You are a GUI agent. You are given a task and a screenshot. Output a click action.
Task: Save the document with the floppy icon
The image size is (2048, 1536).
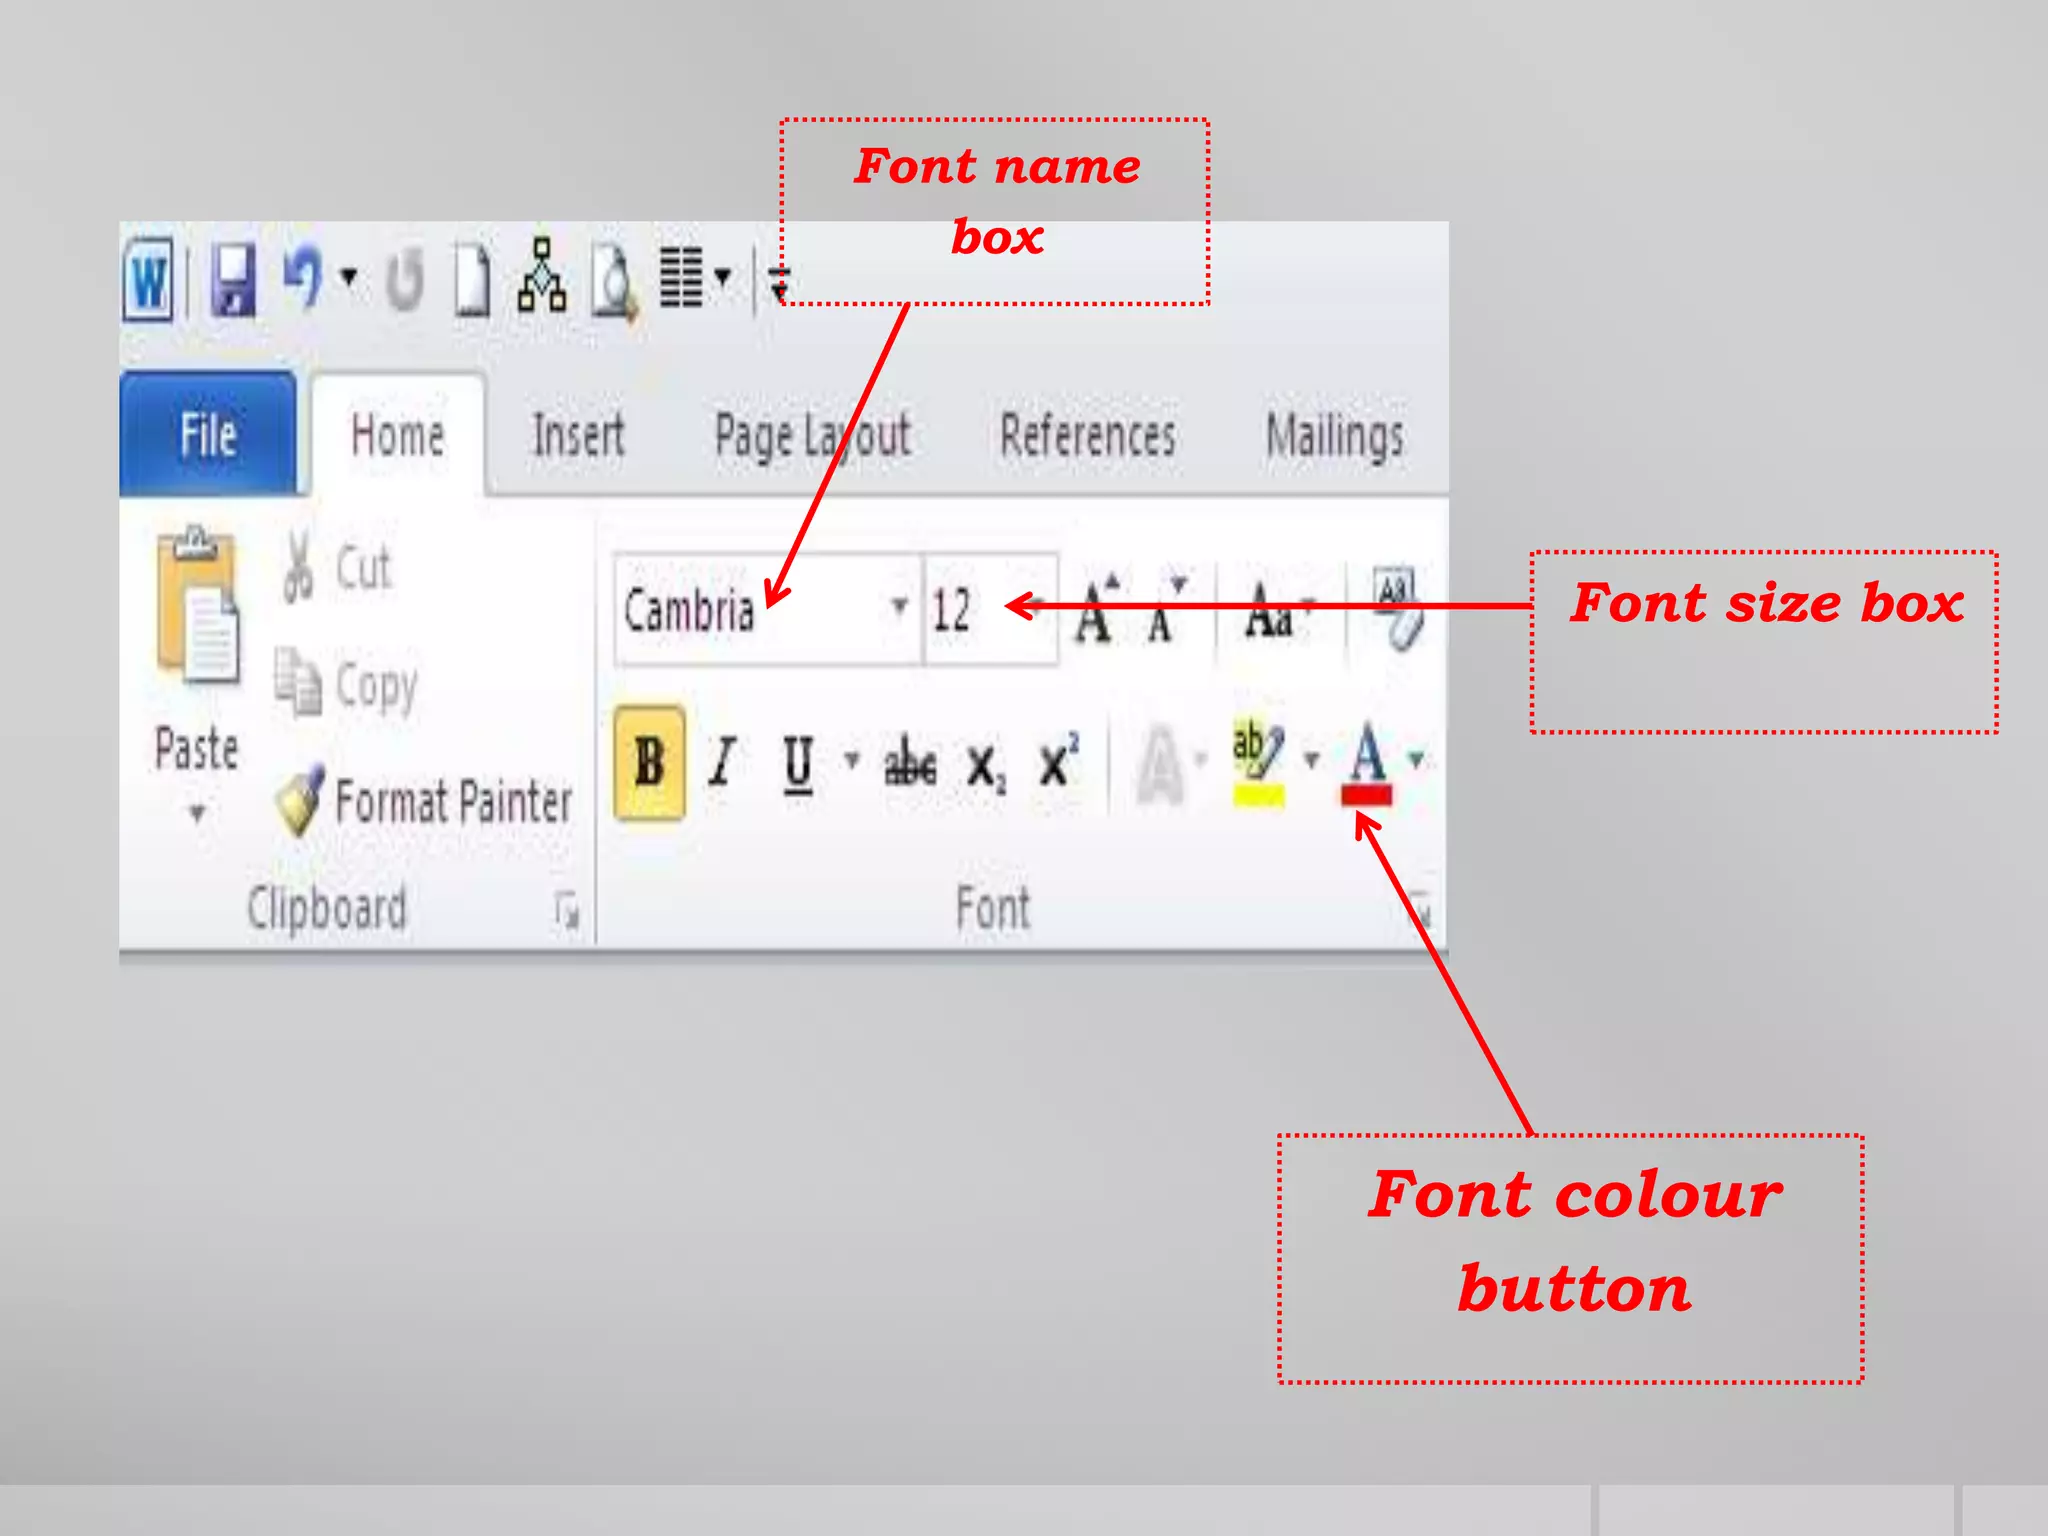233,280
